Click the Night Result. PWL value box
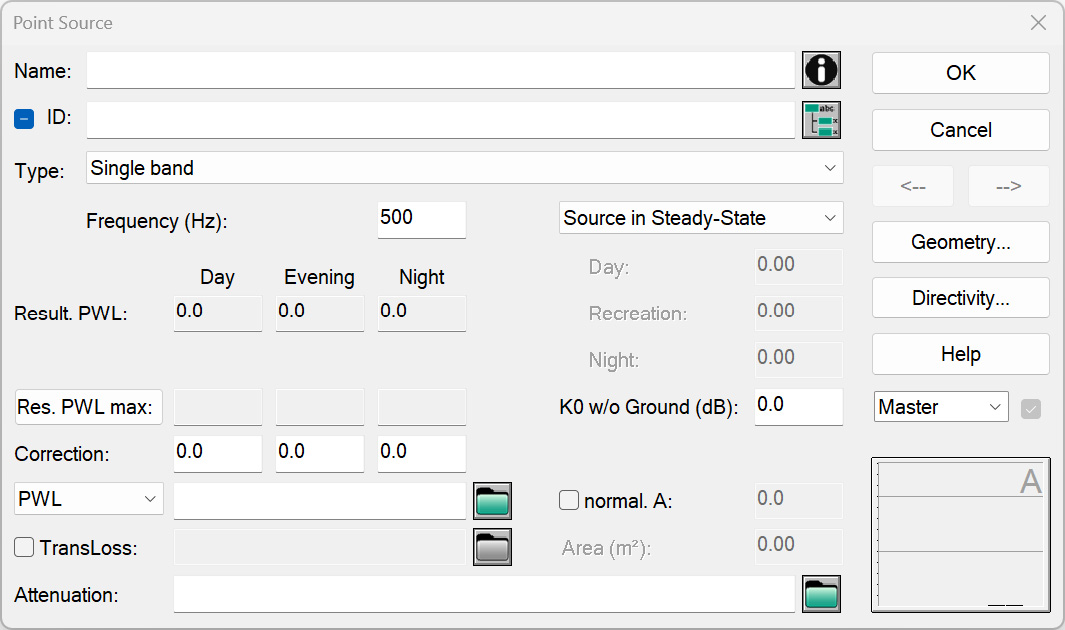 coord(422,313)
